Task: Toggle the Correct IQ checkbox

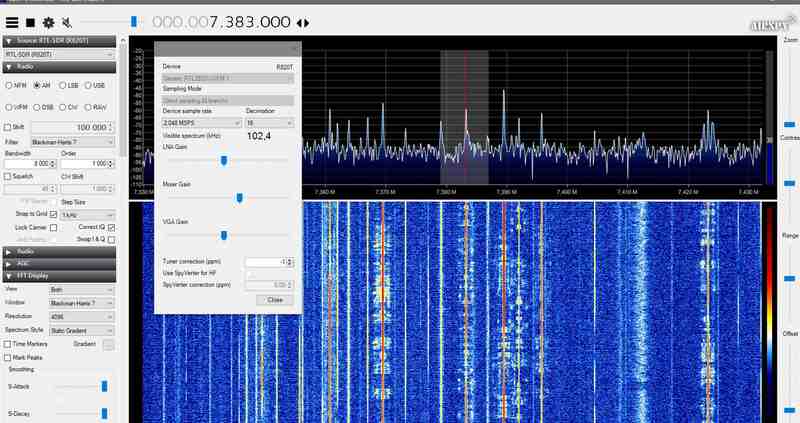Action: coord(111,227)
